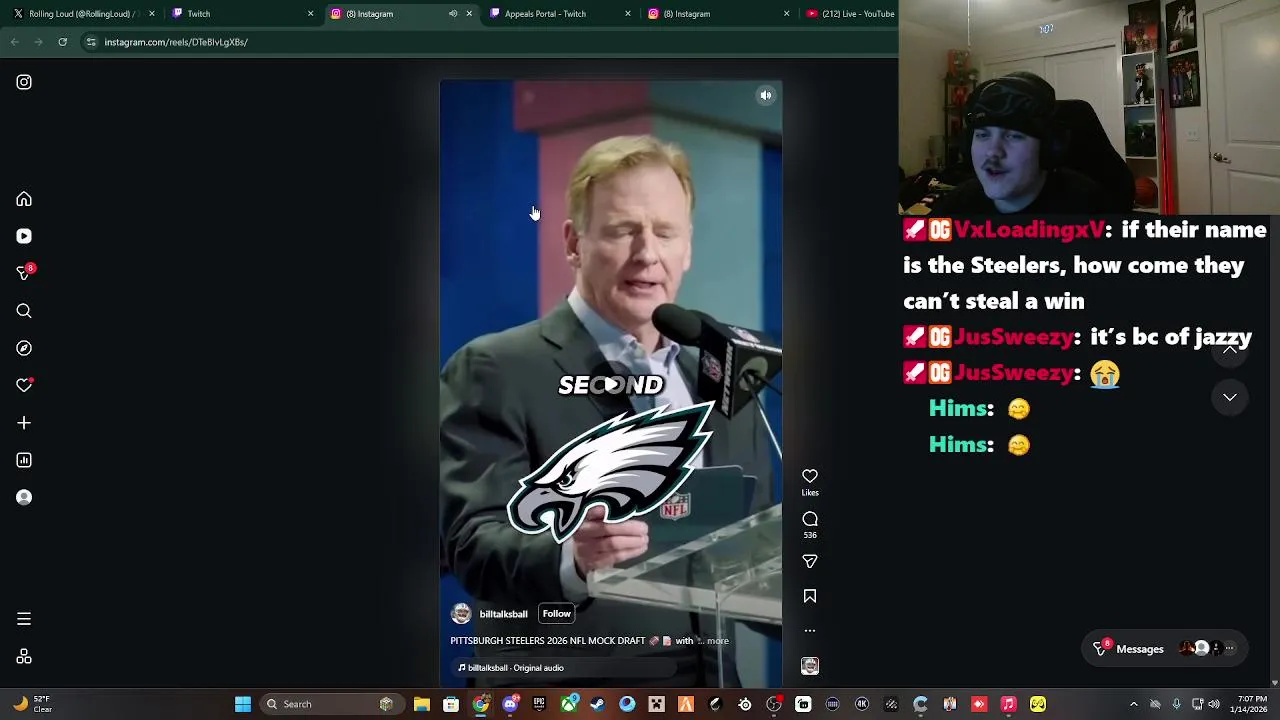Go back in the browser
Image resolution: width=1280 pixels, height=720 pixels.
(14, 42)
